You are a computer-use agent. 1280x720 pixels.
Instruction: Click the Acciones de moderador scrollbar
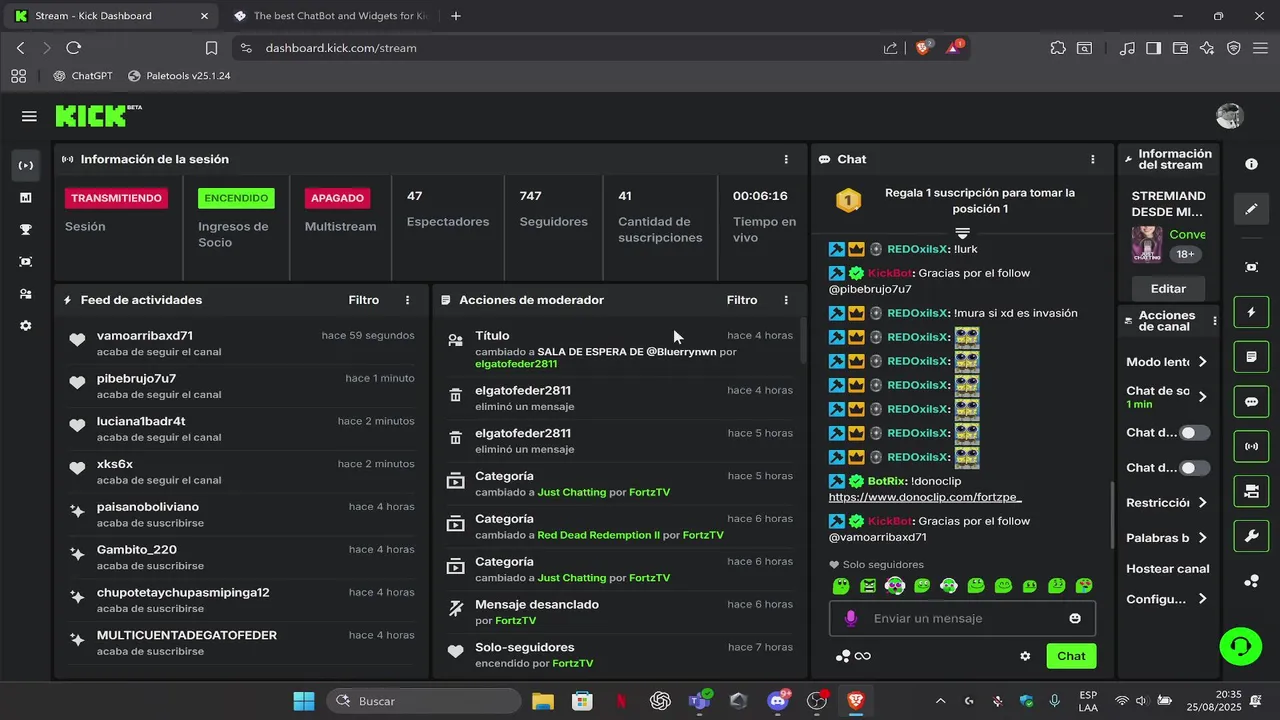point(803,342)
